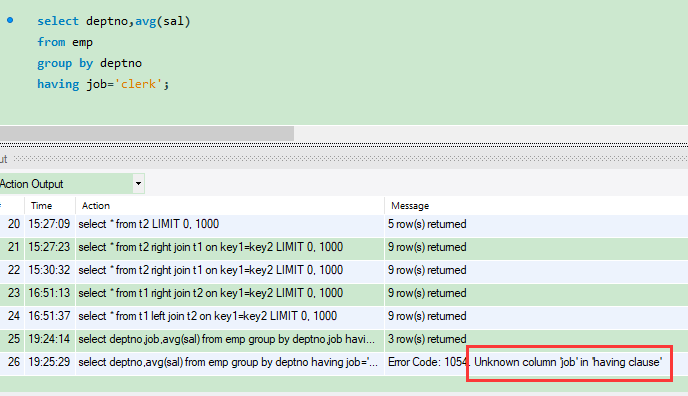688x396 pixels.
Task: Click the timestamp 19:25:29
Action: 49,362
